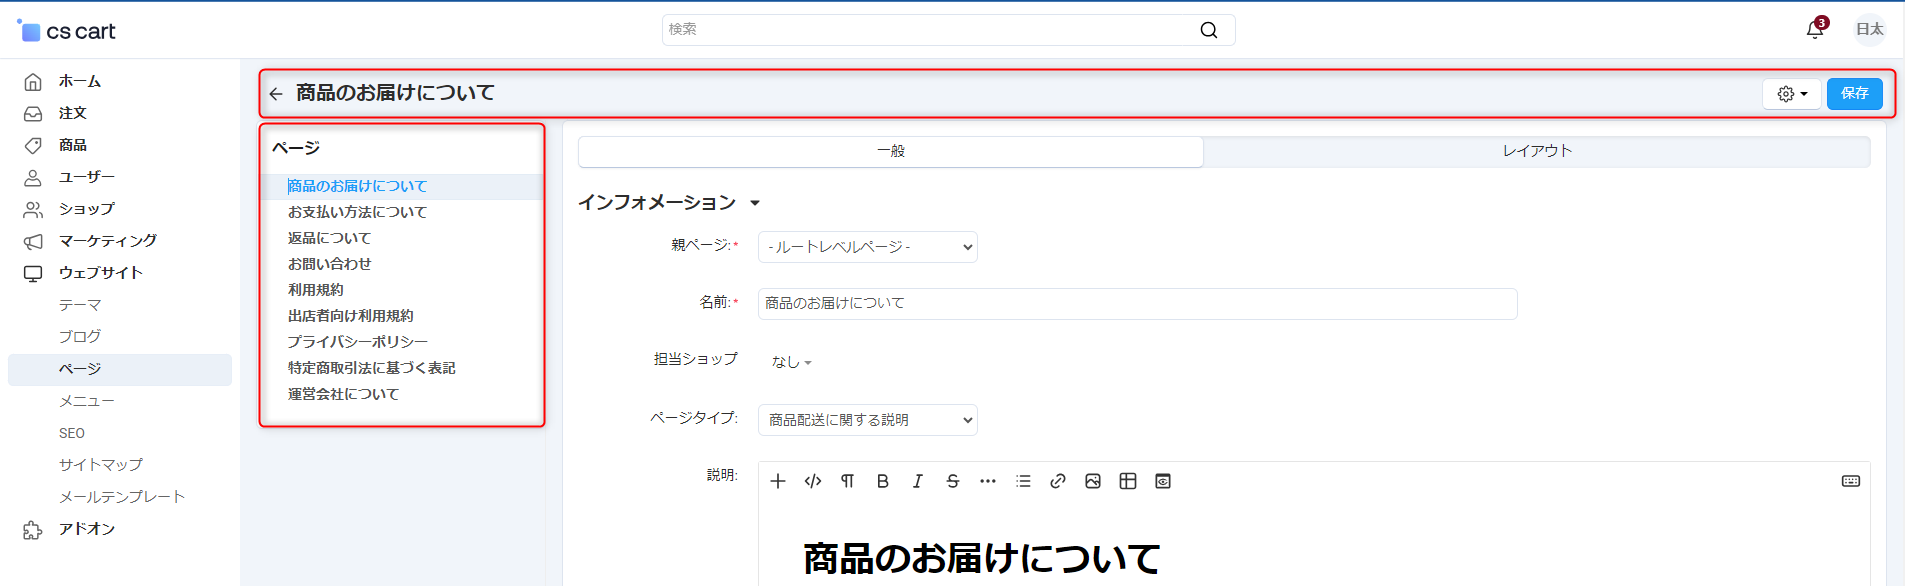The height and width of the screenshot is (586, 1905).
Task: Open the gear settings dropdown
Action: 1791,94
